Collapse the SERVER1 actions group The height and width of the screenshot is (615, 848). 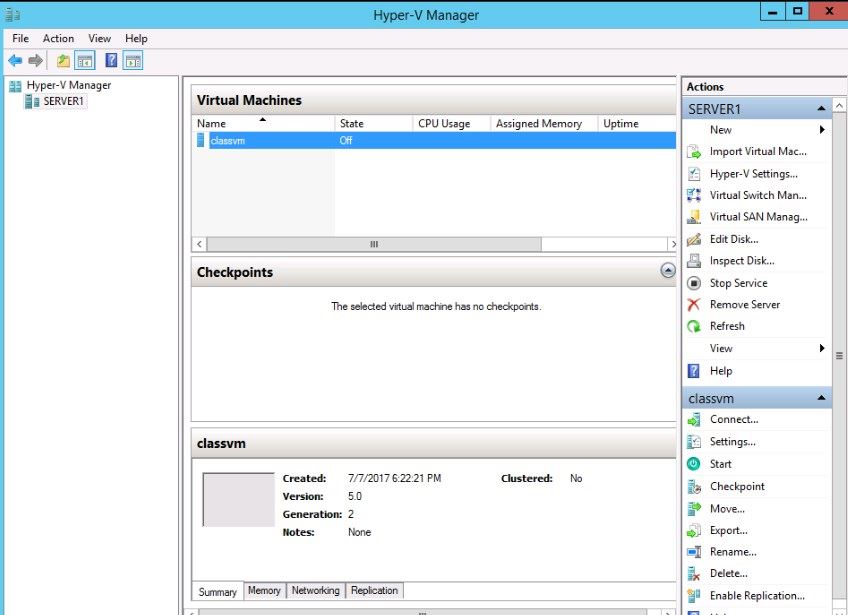pos(821,108)
